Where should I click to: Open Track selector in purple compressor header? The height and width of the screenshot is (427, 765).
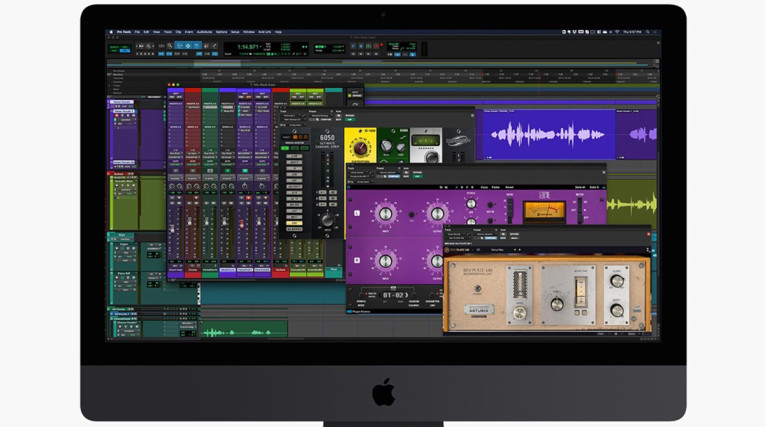click(x=358, y=172)
